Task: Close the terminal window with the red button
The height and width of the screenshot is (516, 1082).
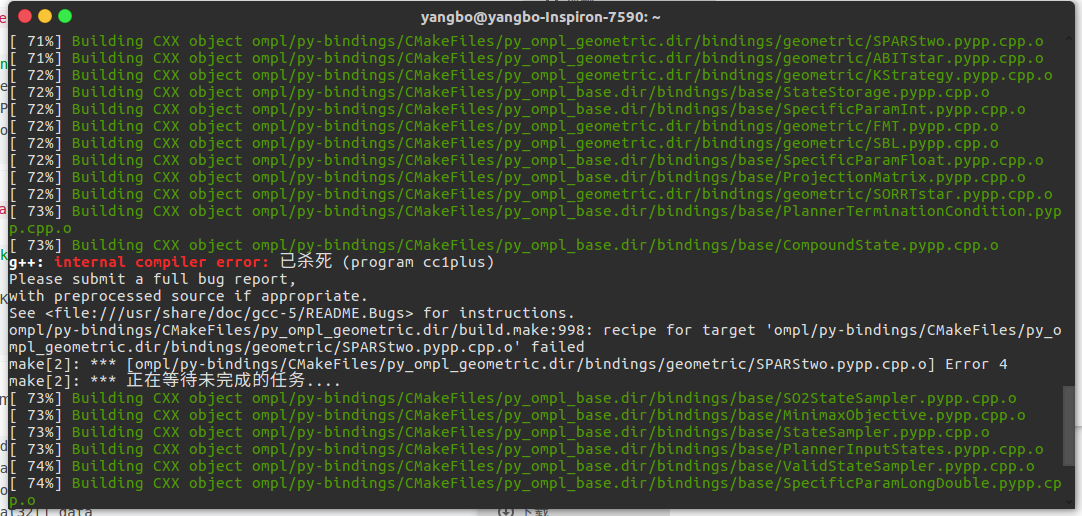Action: [x=25, y=16]
